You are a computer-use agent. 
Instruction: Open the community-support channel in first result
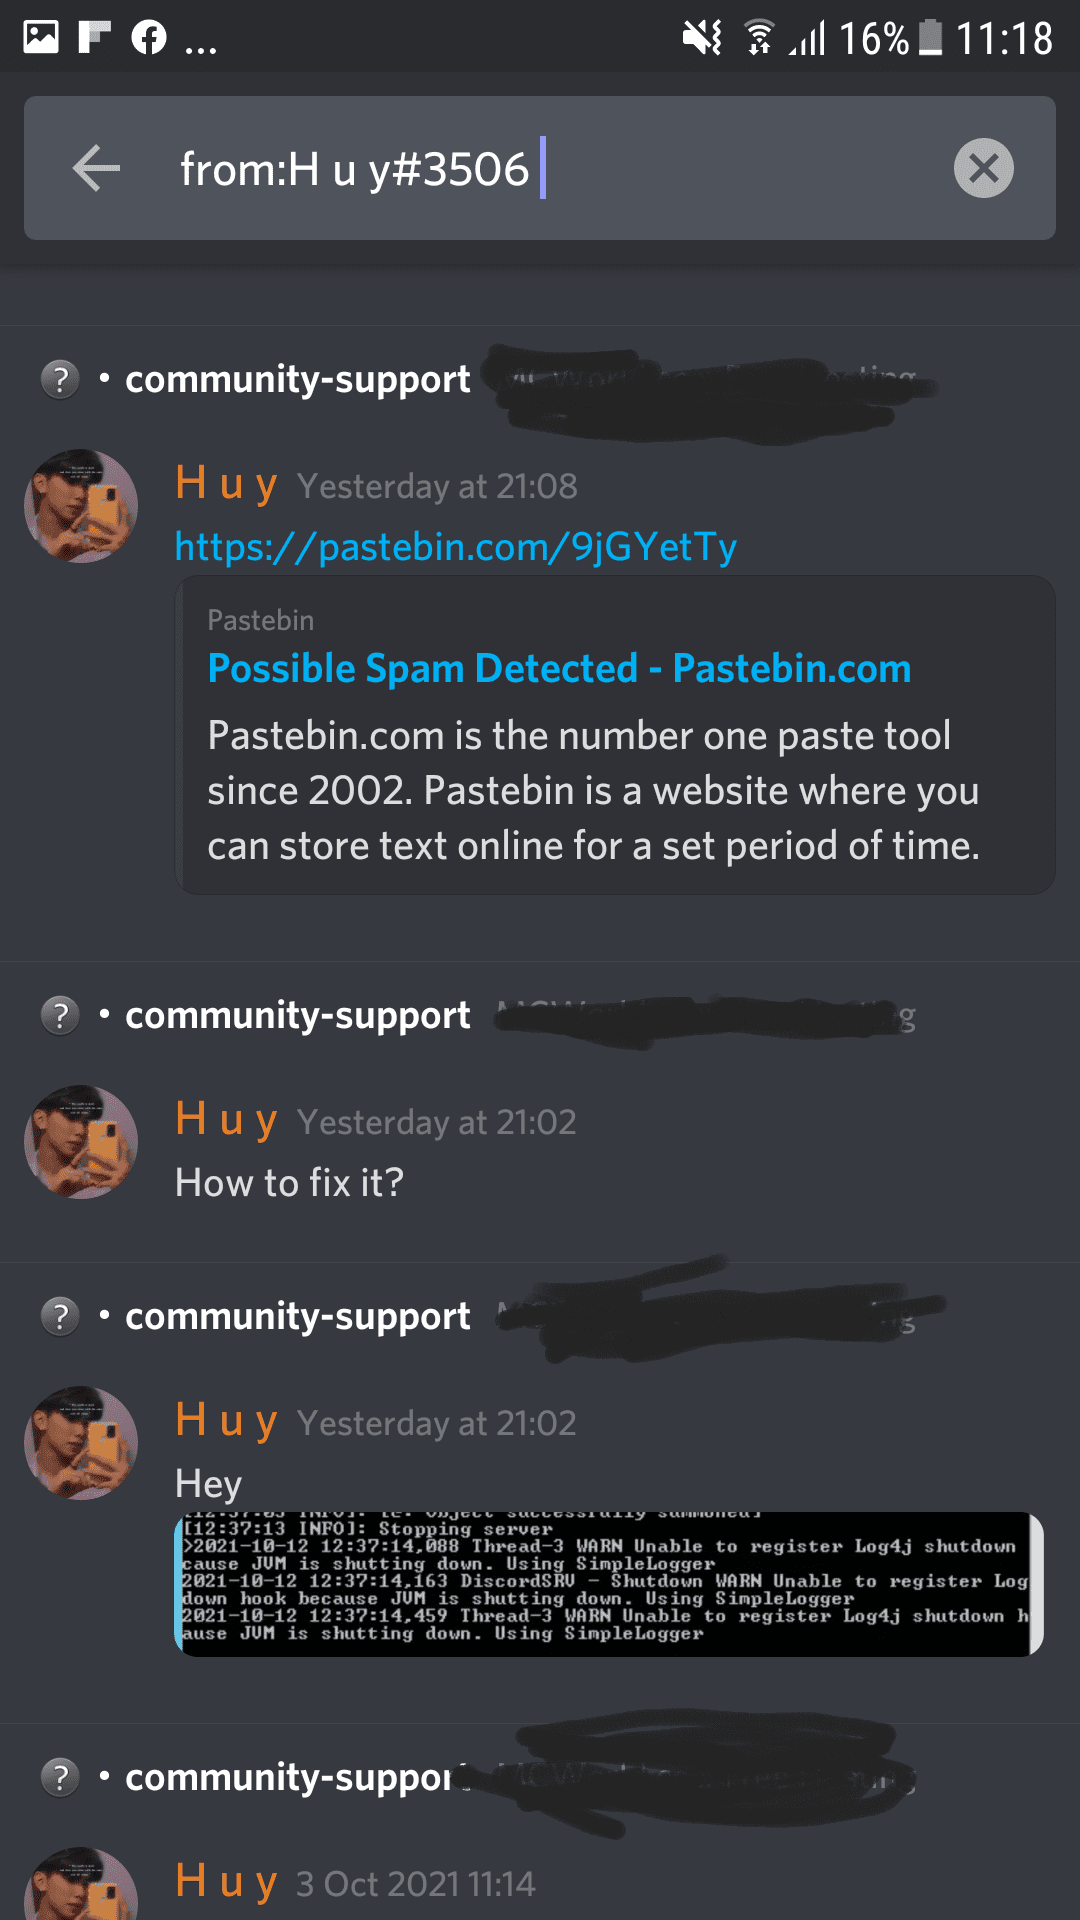(298, 379)
